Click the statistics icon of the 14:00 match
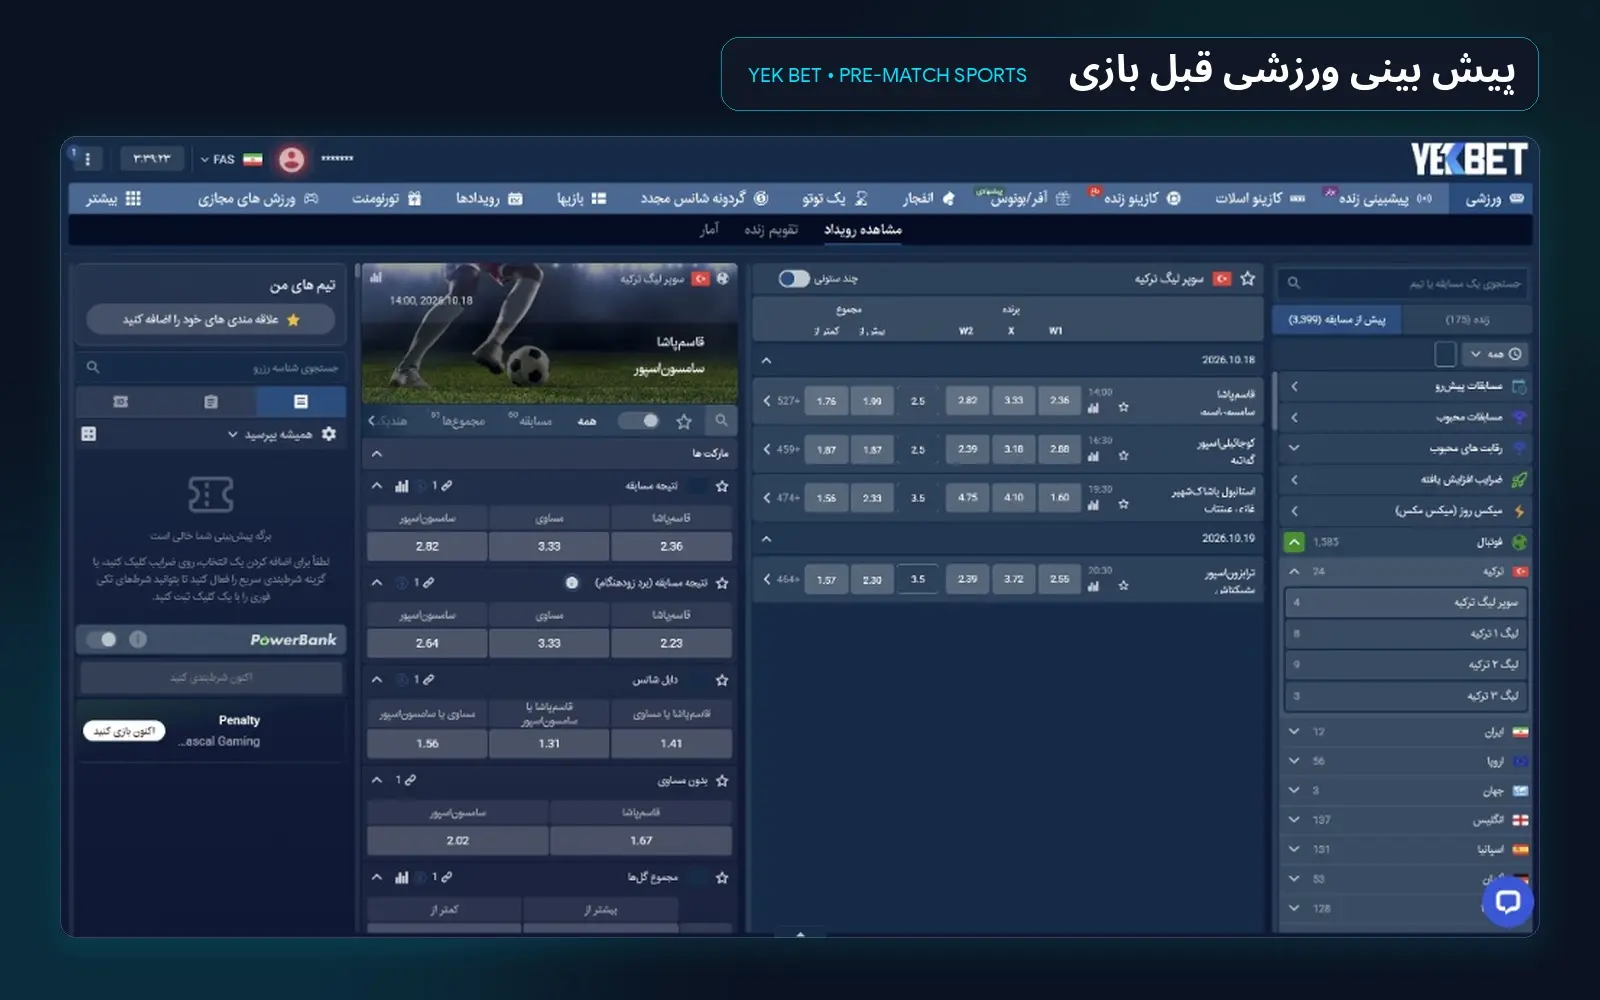 coord(1093,408)
